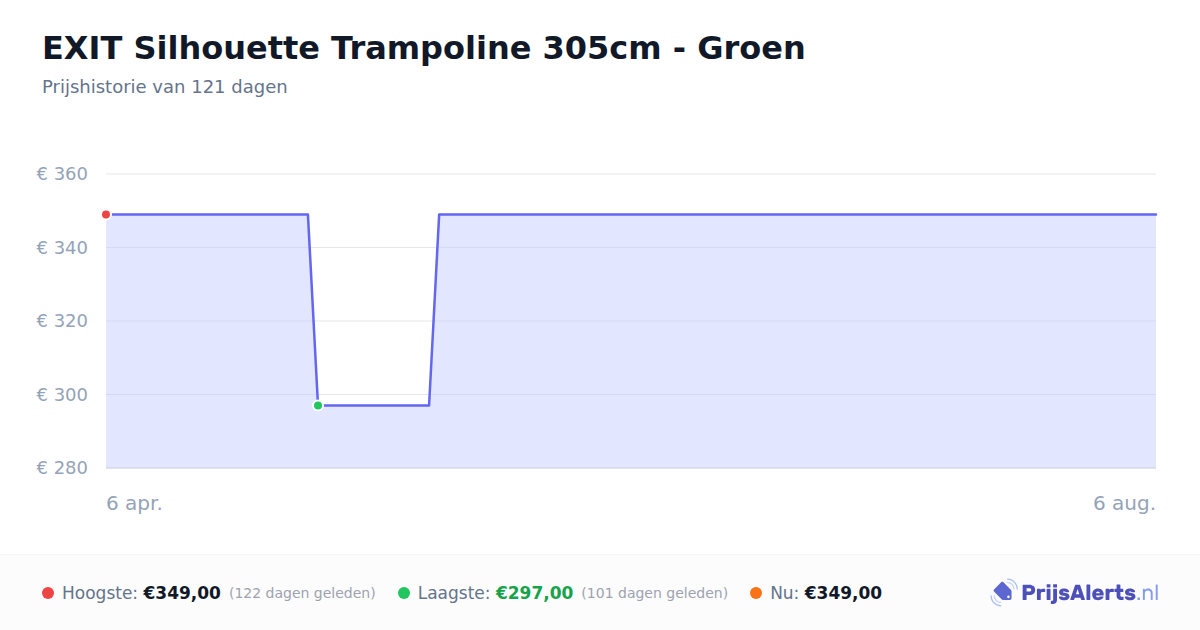Click the green Laagste legend dot
The width and height of the screenshot is (1200, 630).
pyautogui.click(x=404, y=593)
